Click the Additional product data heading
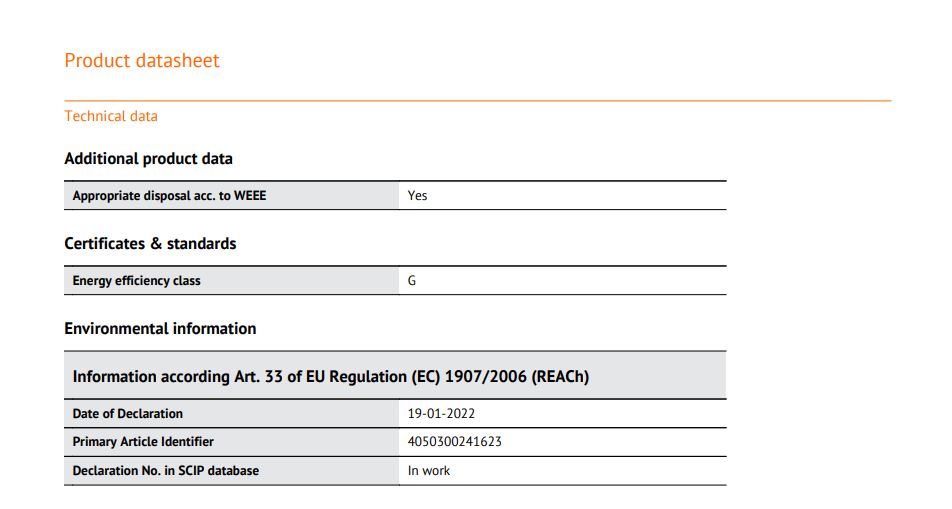 click(x=148, y=159)
